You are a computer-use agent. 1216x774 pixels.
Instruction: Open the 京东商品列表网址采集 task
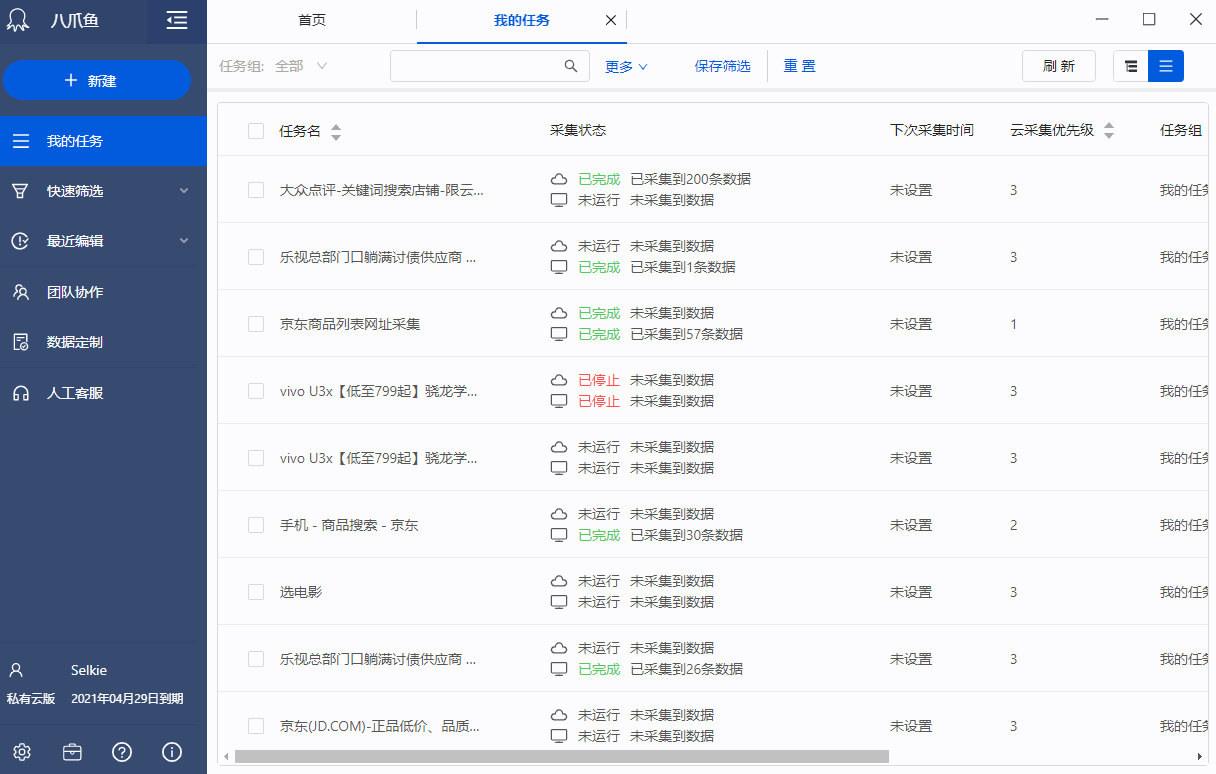[350, 324]
